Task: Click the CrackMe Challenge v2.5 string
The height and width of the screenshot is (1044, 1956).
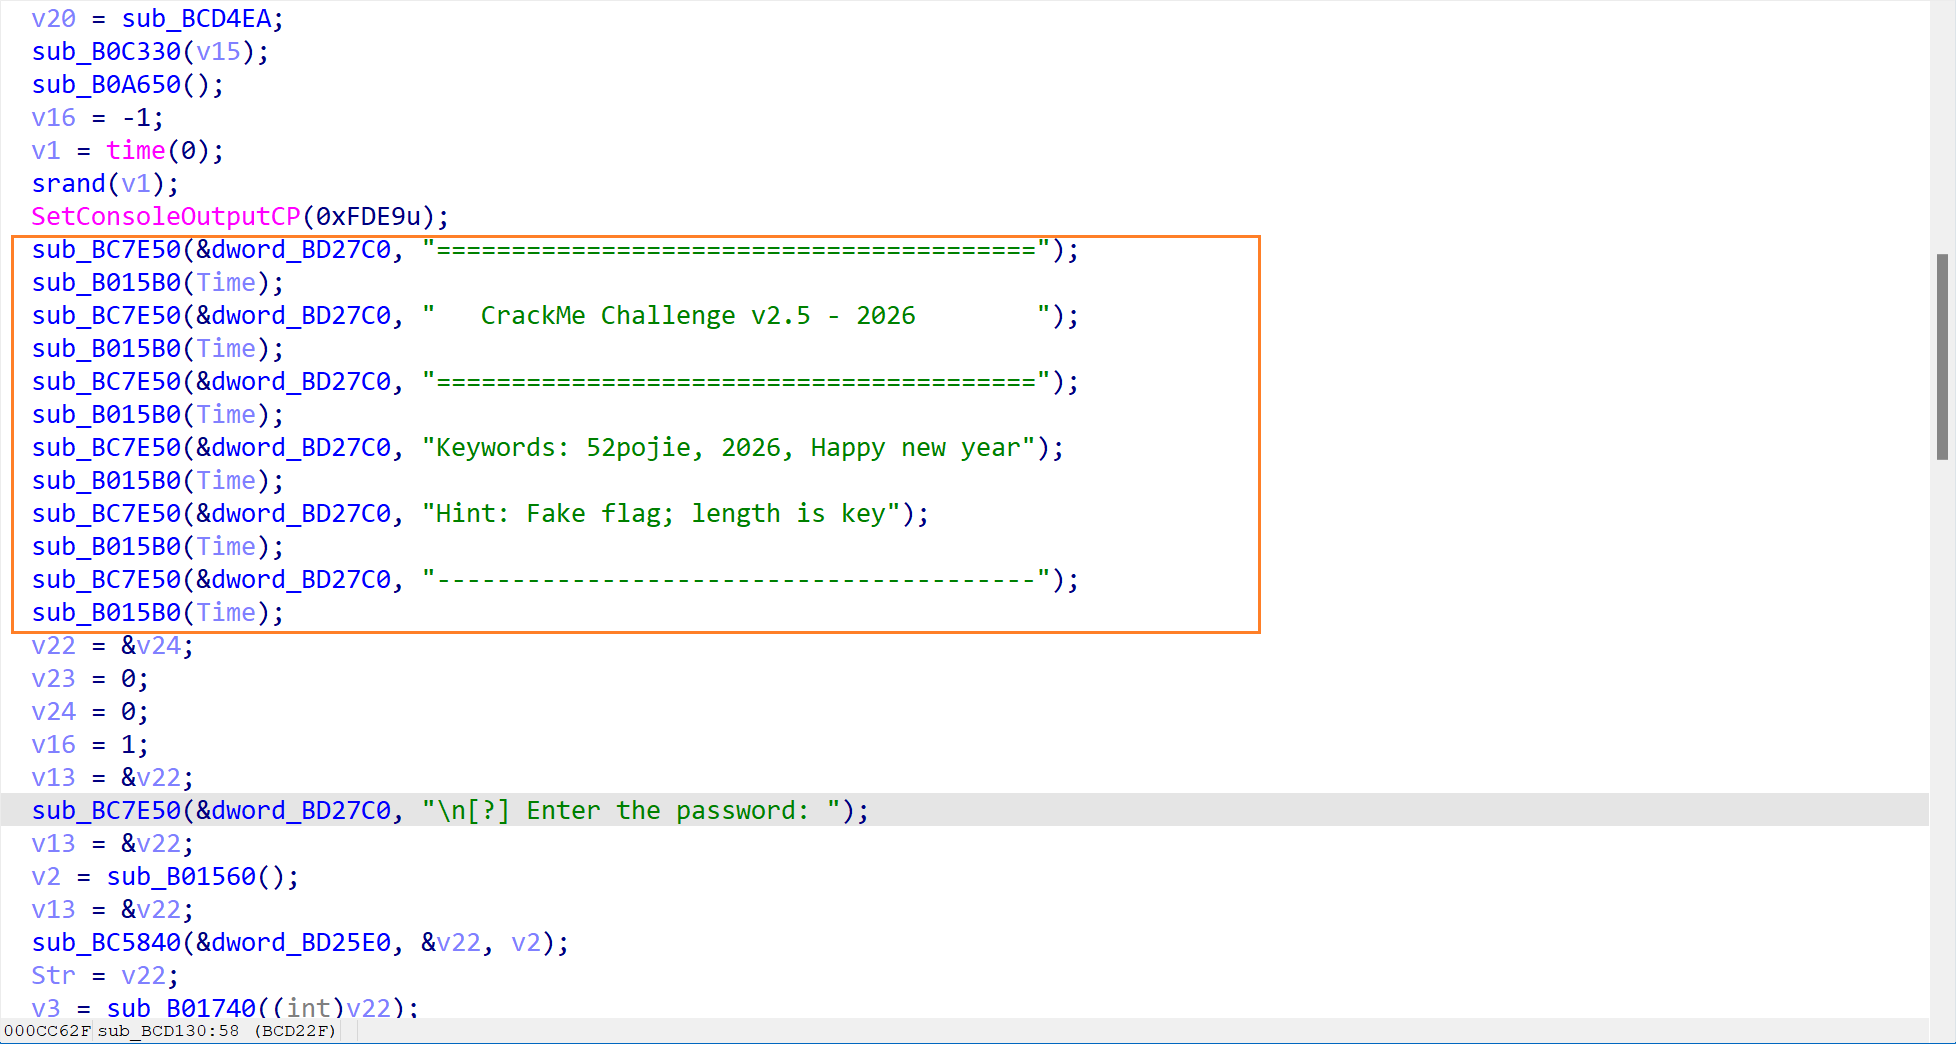Action: pyautogui.click(x=697, y=316)
